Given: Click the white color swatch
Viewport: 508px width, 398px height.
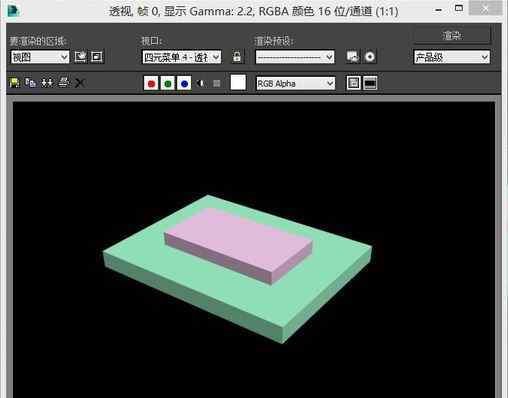Looking at the screenshot, I should (238, 83).
